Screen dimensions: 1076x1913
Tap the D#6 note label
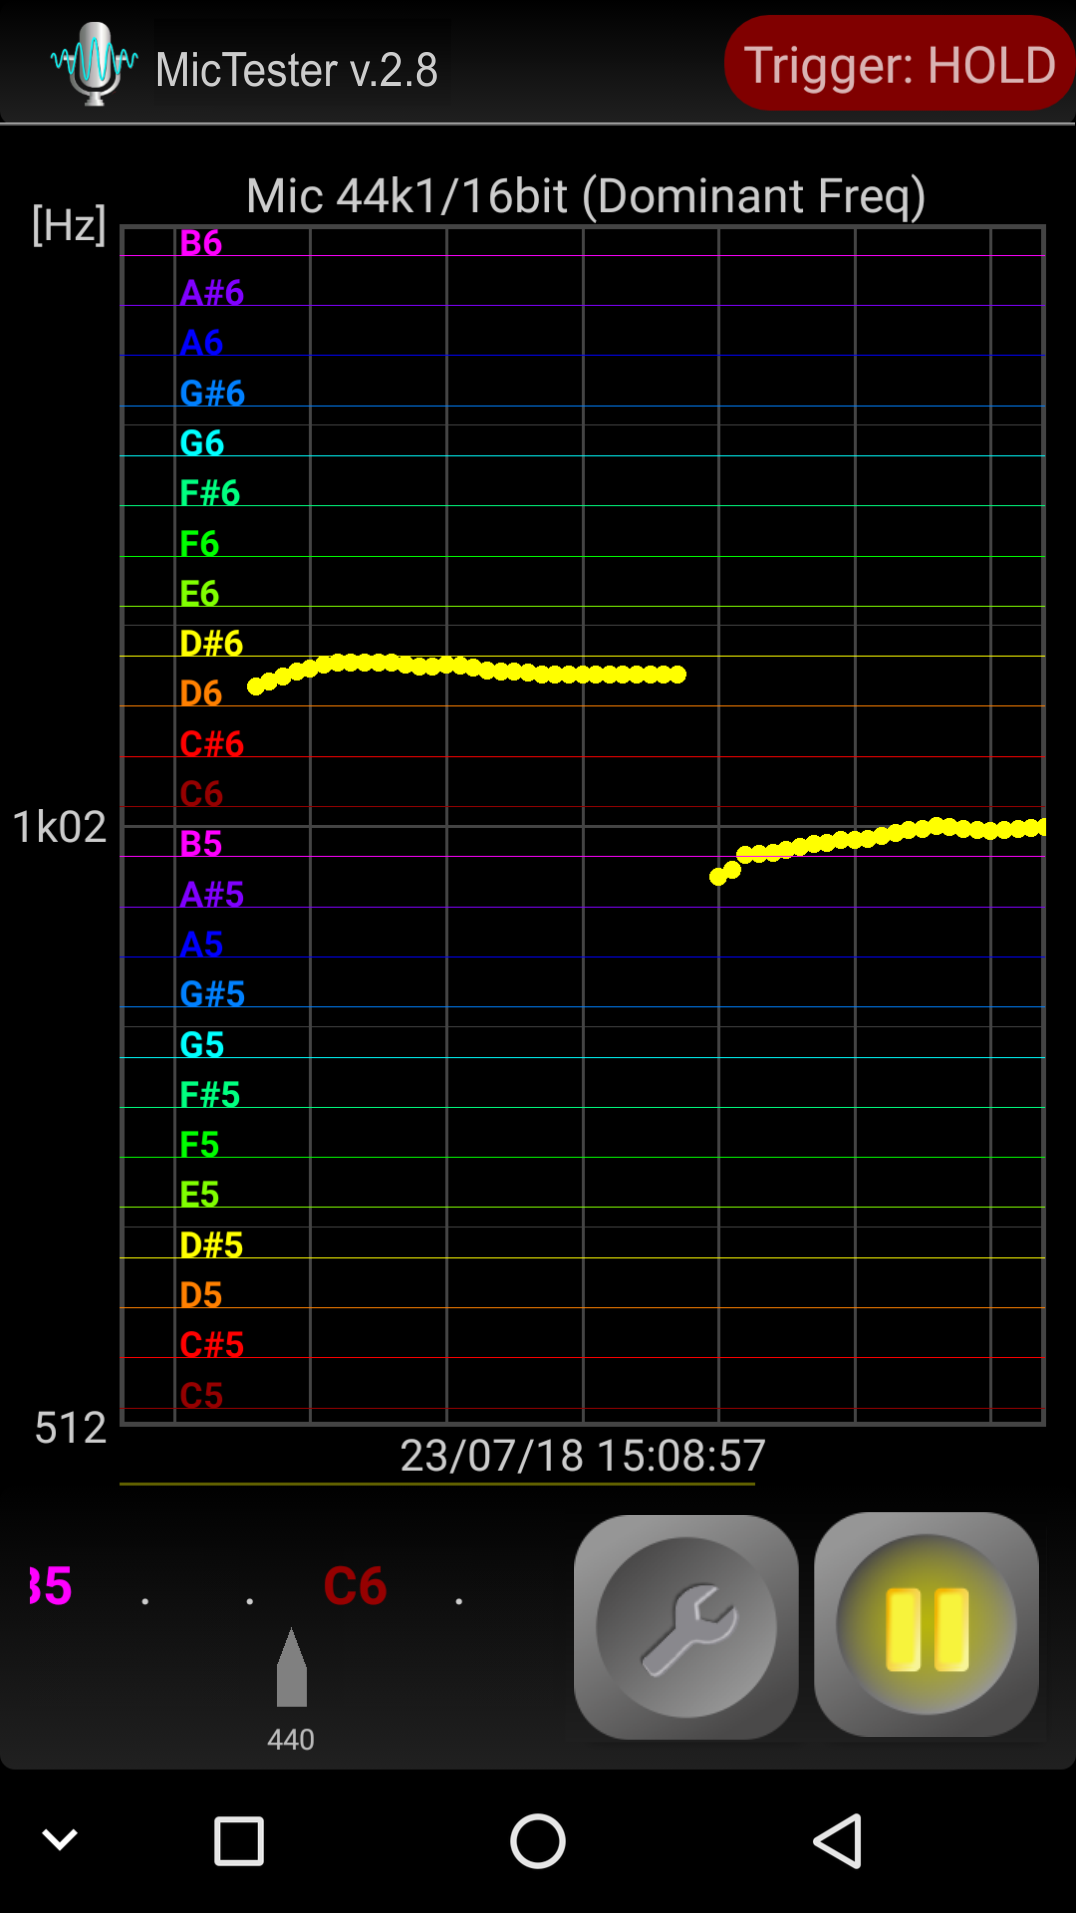211,644
